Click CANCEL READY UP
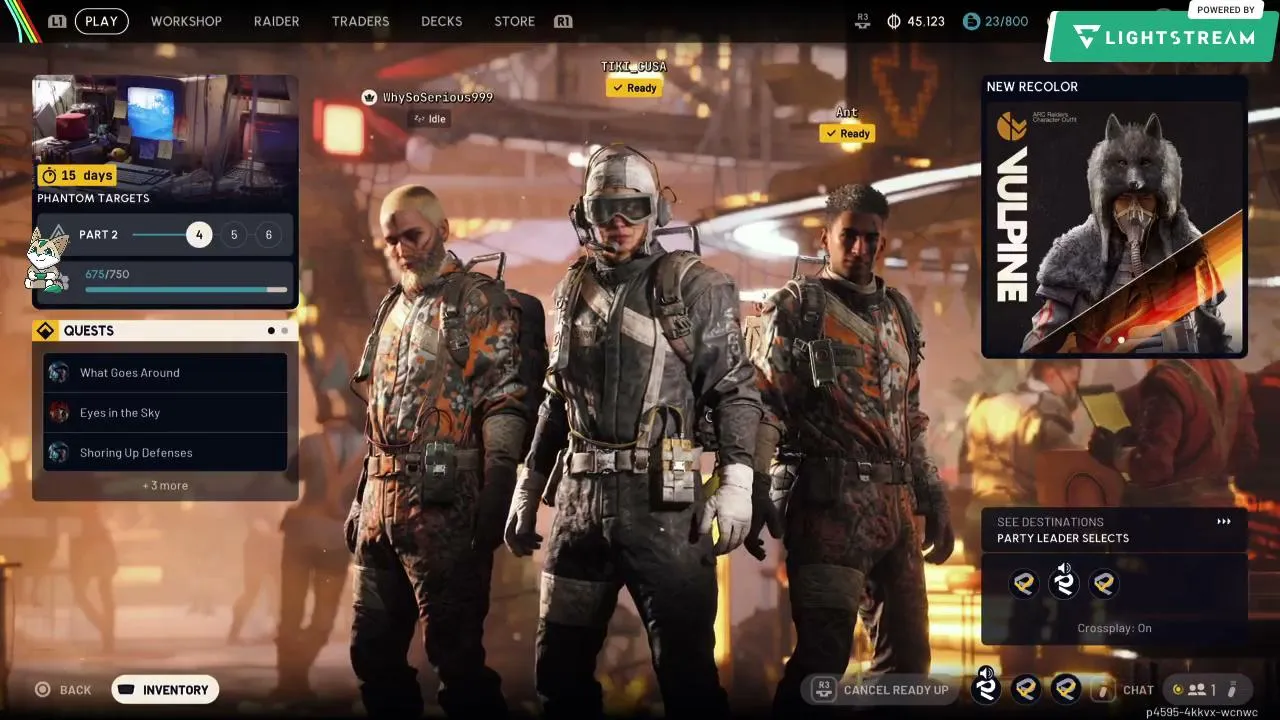The image size is (1280, 720). click(882, 690)
